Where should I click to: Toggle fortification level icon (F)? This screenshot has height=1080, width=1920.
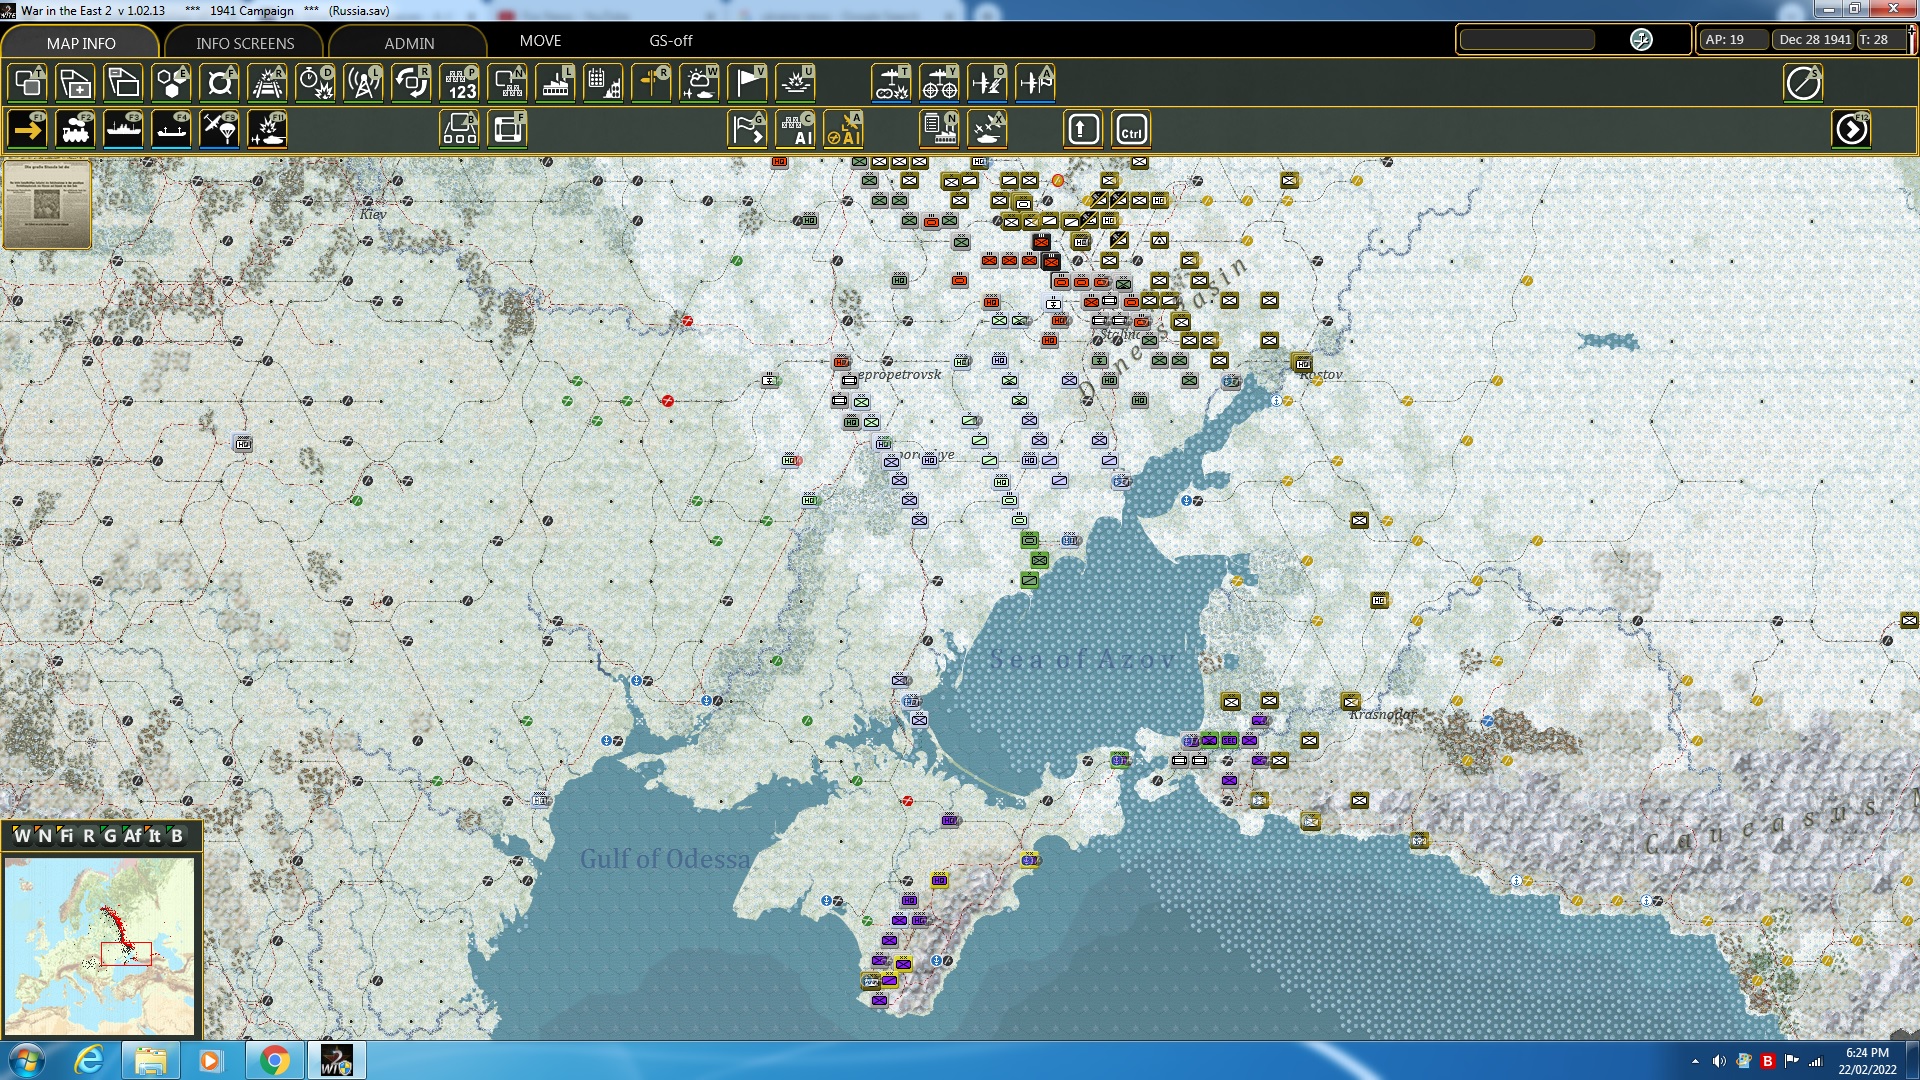tap(220, 83)
